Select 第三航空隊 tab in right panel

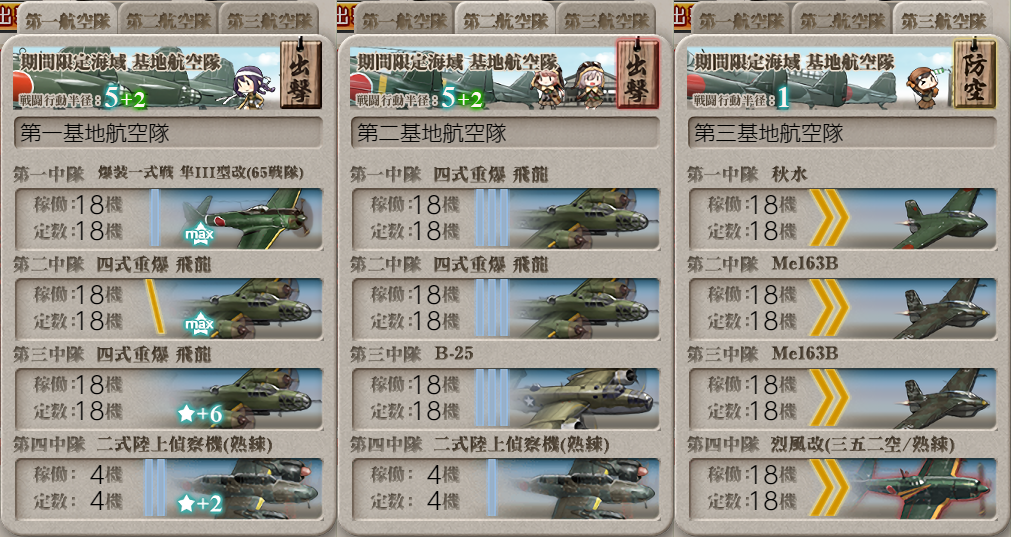[944, 20]
